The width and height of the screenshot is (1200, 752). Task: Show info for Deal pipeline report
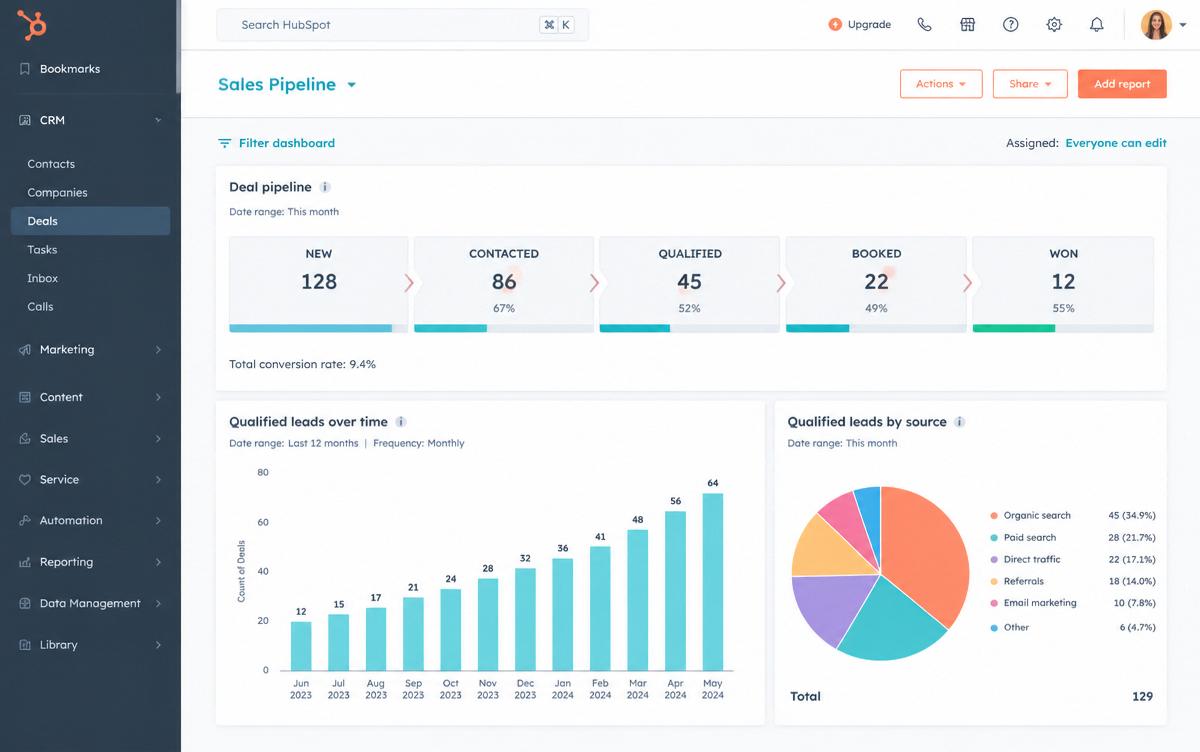pyautogui.click(x=325, y=187)
